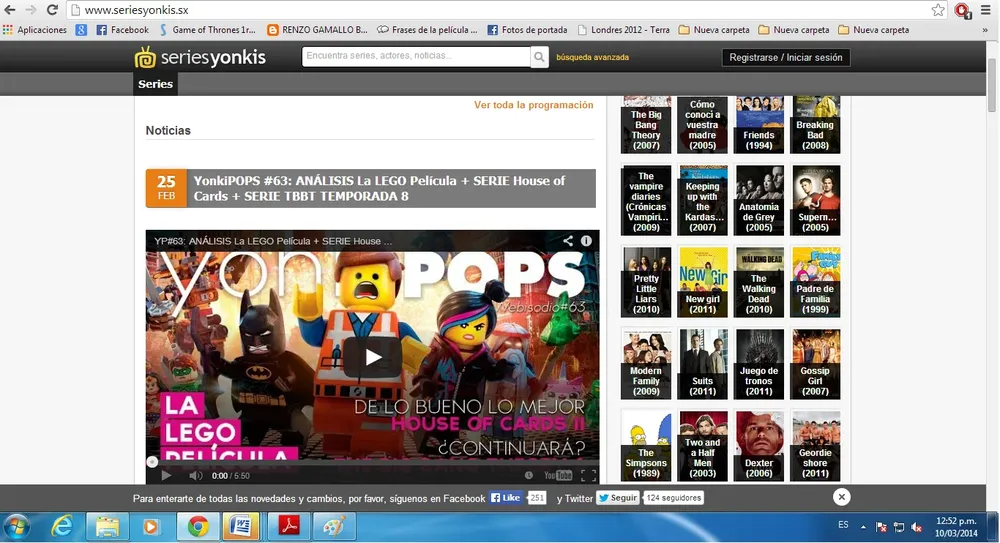Open The Simpsons (1989) thumbnail

tap(646, 446)
